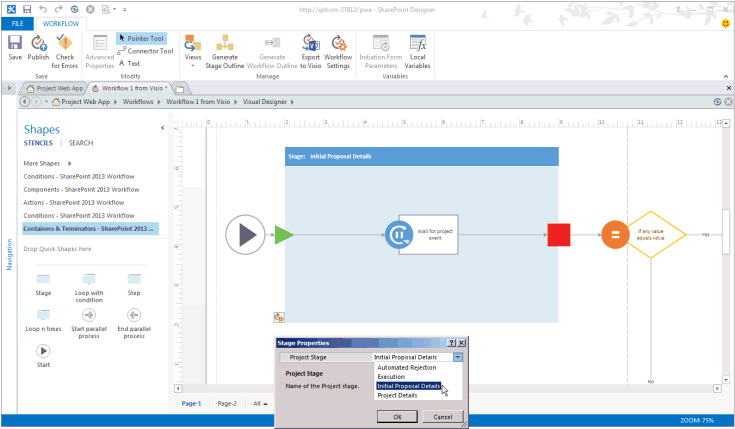The width and height of the screenshot is (735, 429).
Task: Open Local Variables
Action: (x=417, y=52)
